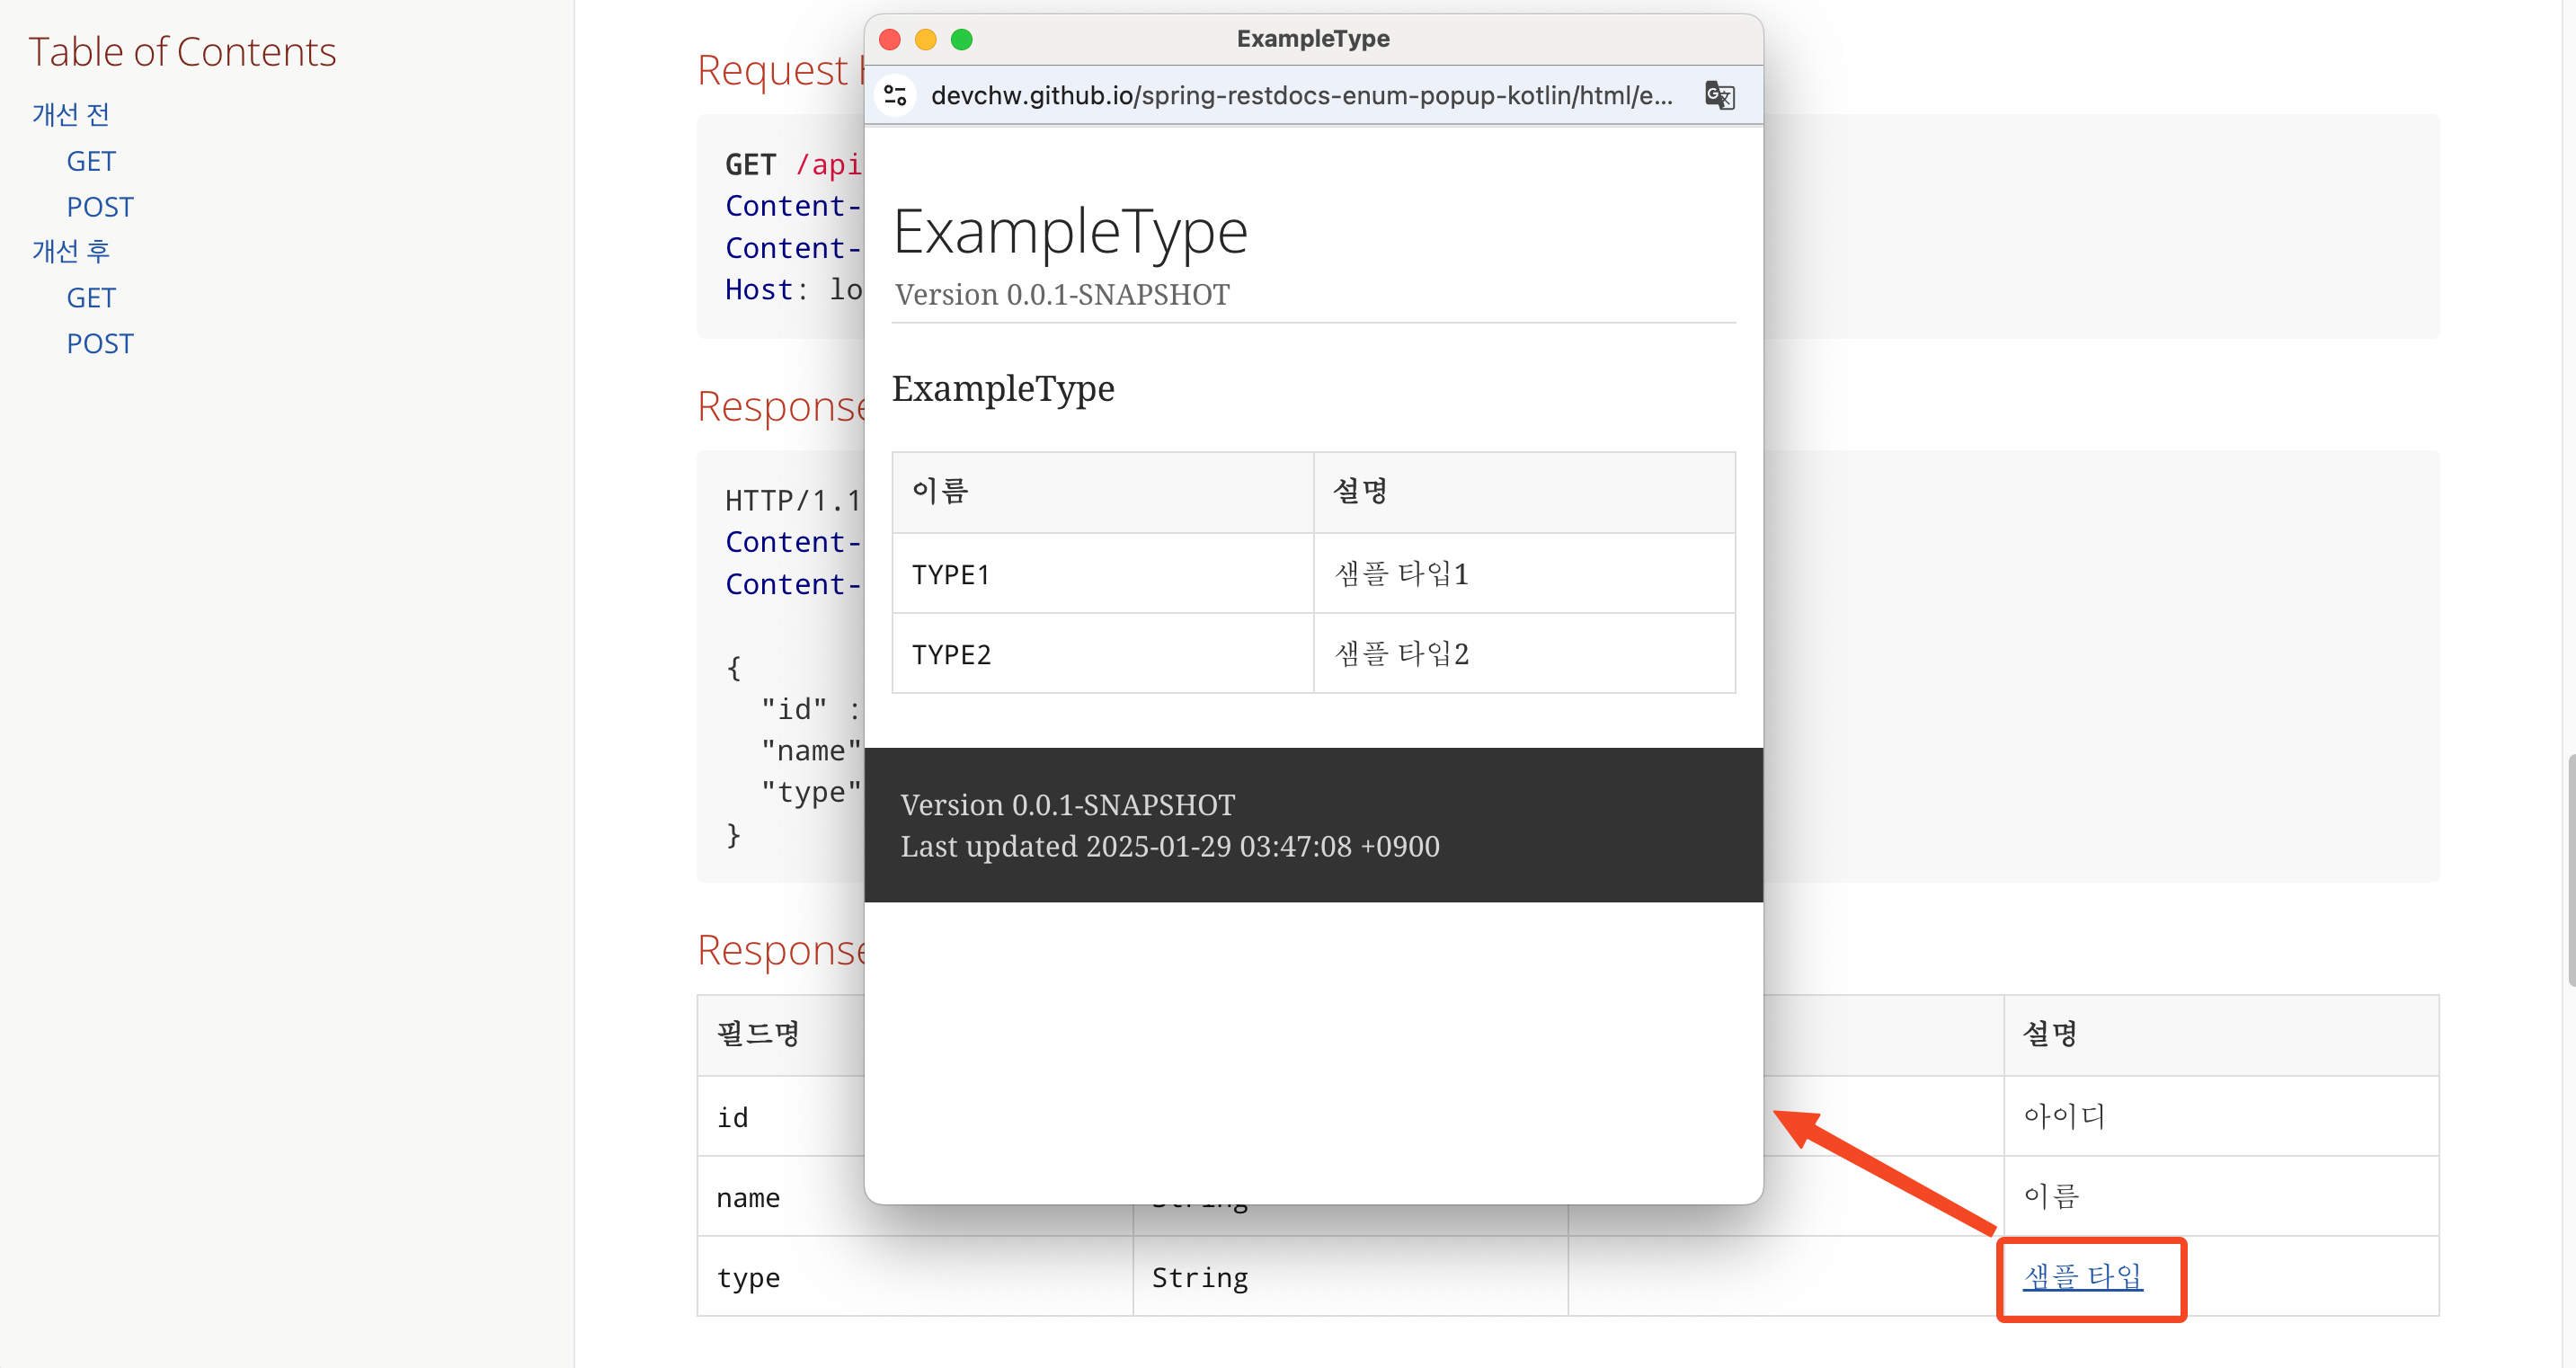Click Version 0.0.1-SNAPSHOT under the title
This screenshot has width=2576, height=1368.
(x=1062, y=294)
